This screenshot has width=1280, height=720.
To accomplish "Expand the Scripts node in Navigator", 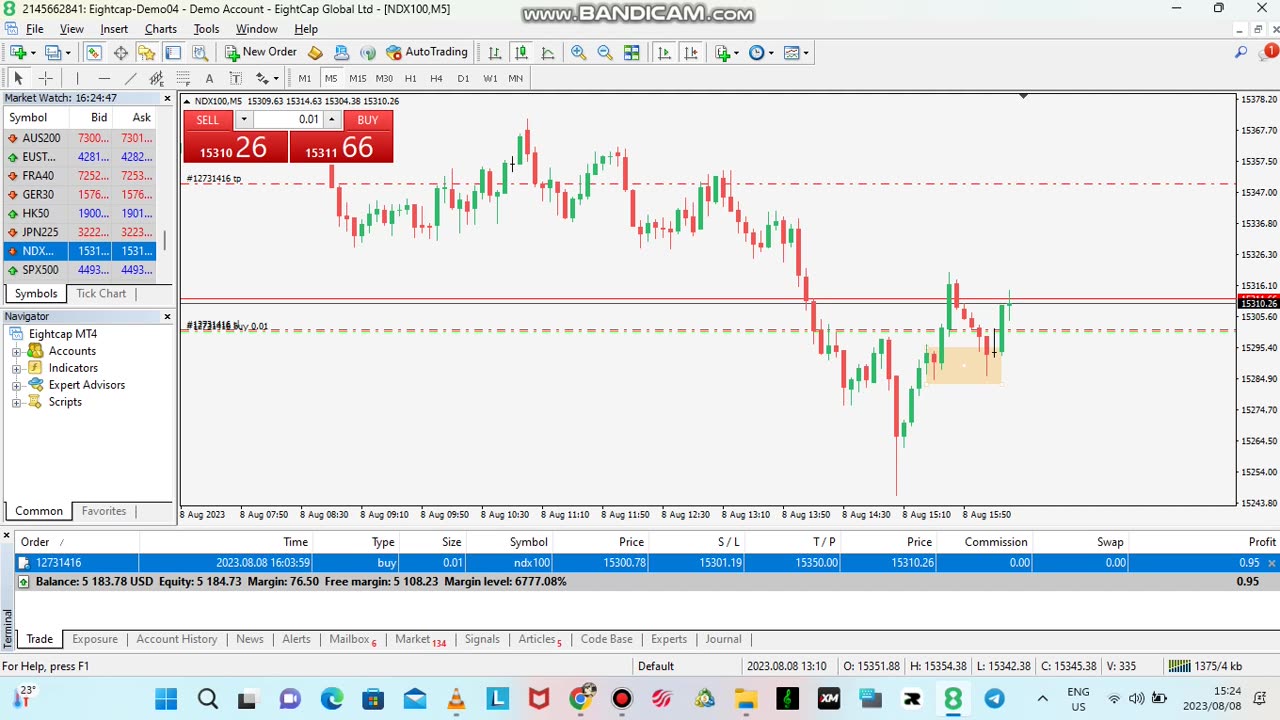I will (x=16, y=402).
